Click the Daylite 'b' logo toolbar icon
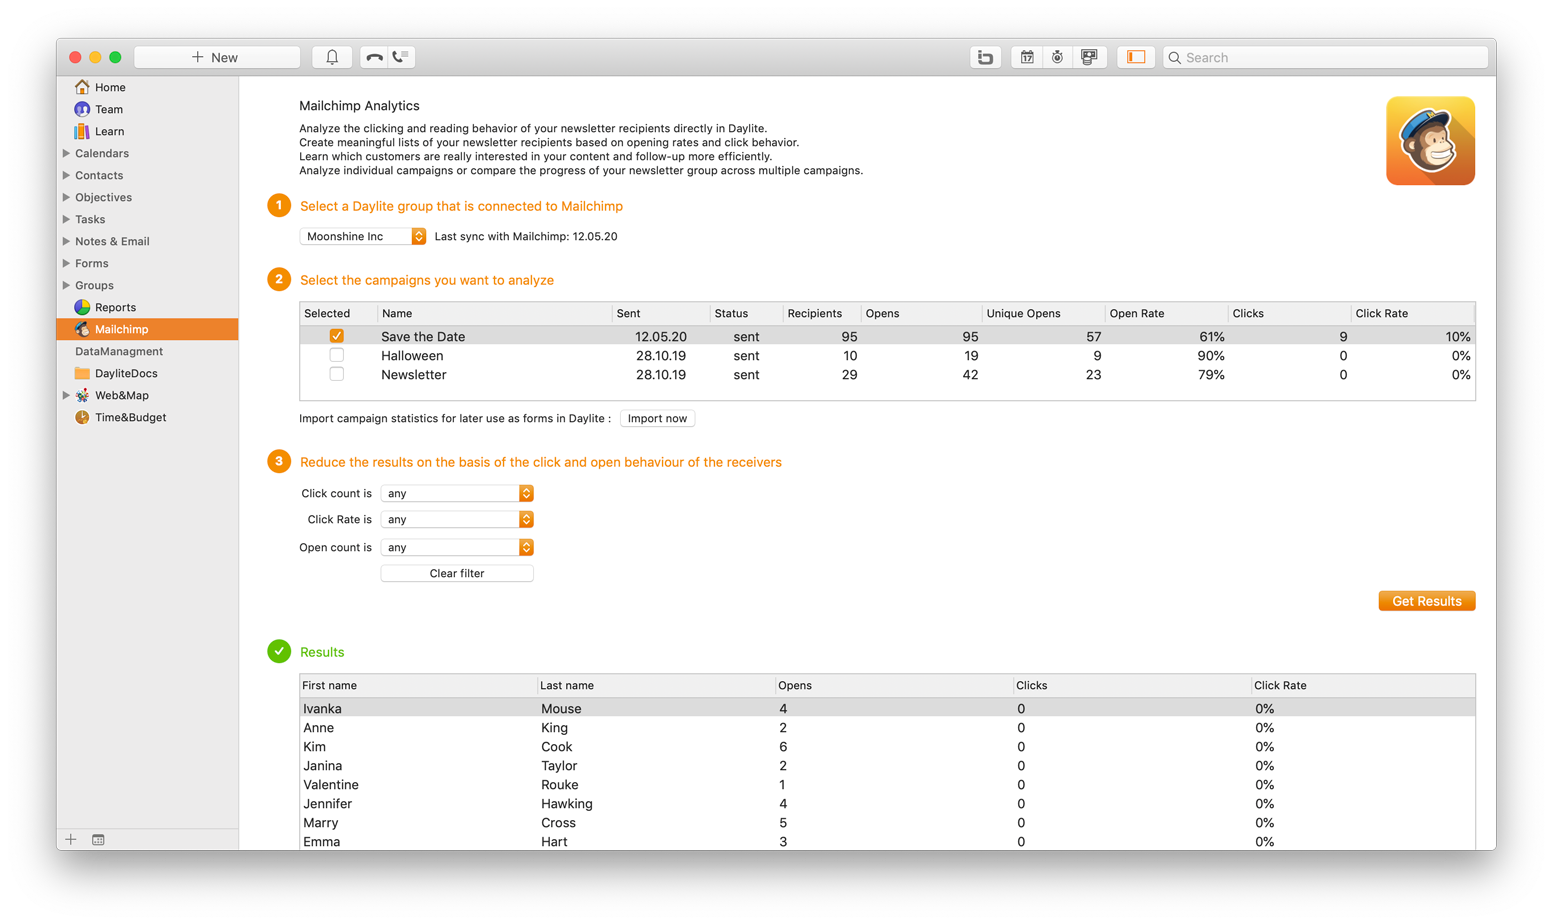 point(985,57)
